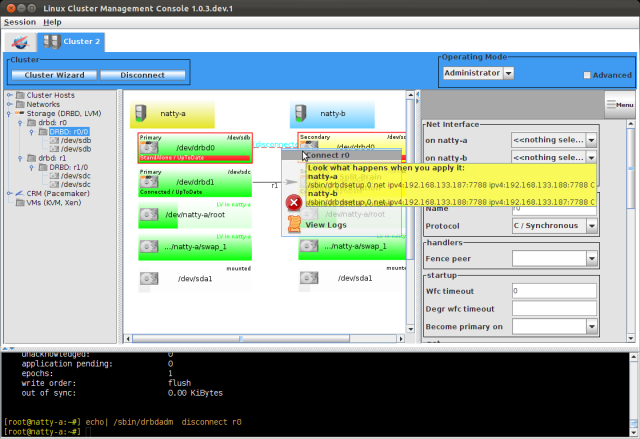Select the /dev/drbd1 disk icon on natty-a
This screenshot has width=640, height=439.
click(150, 182)
